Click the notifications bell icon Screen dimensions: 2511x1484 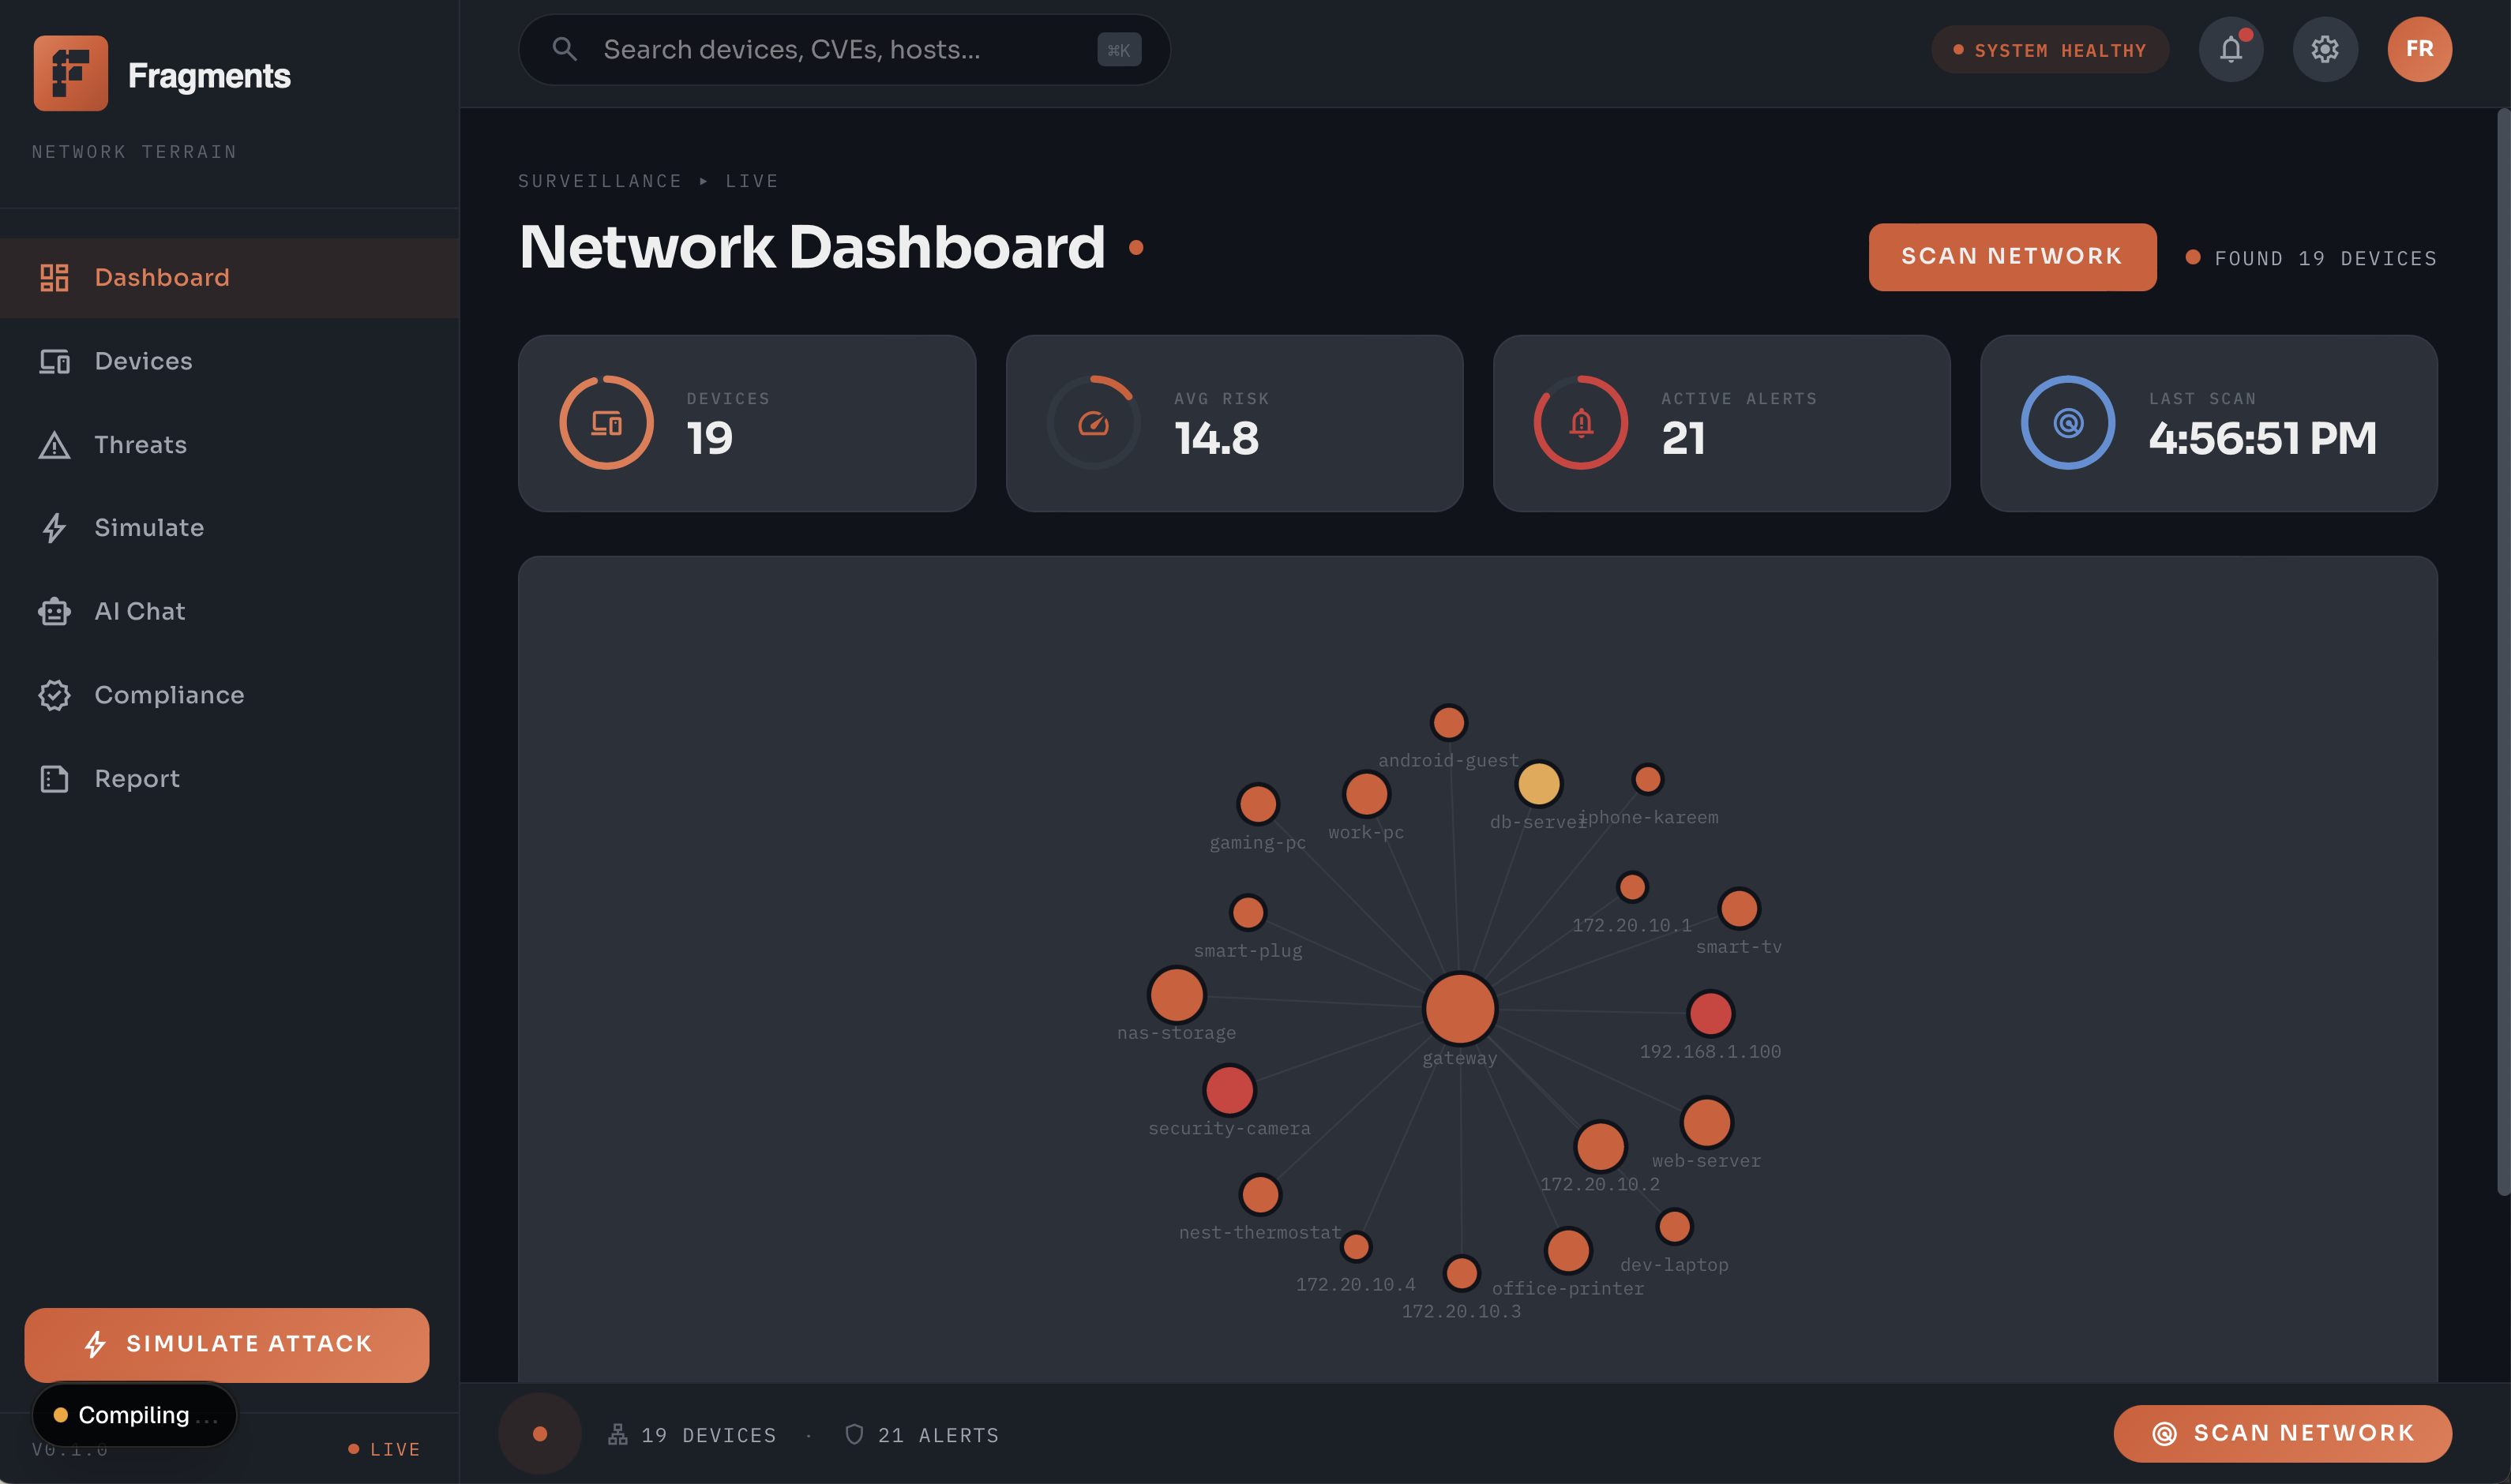[x=2230, y=49]
